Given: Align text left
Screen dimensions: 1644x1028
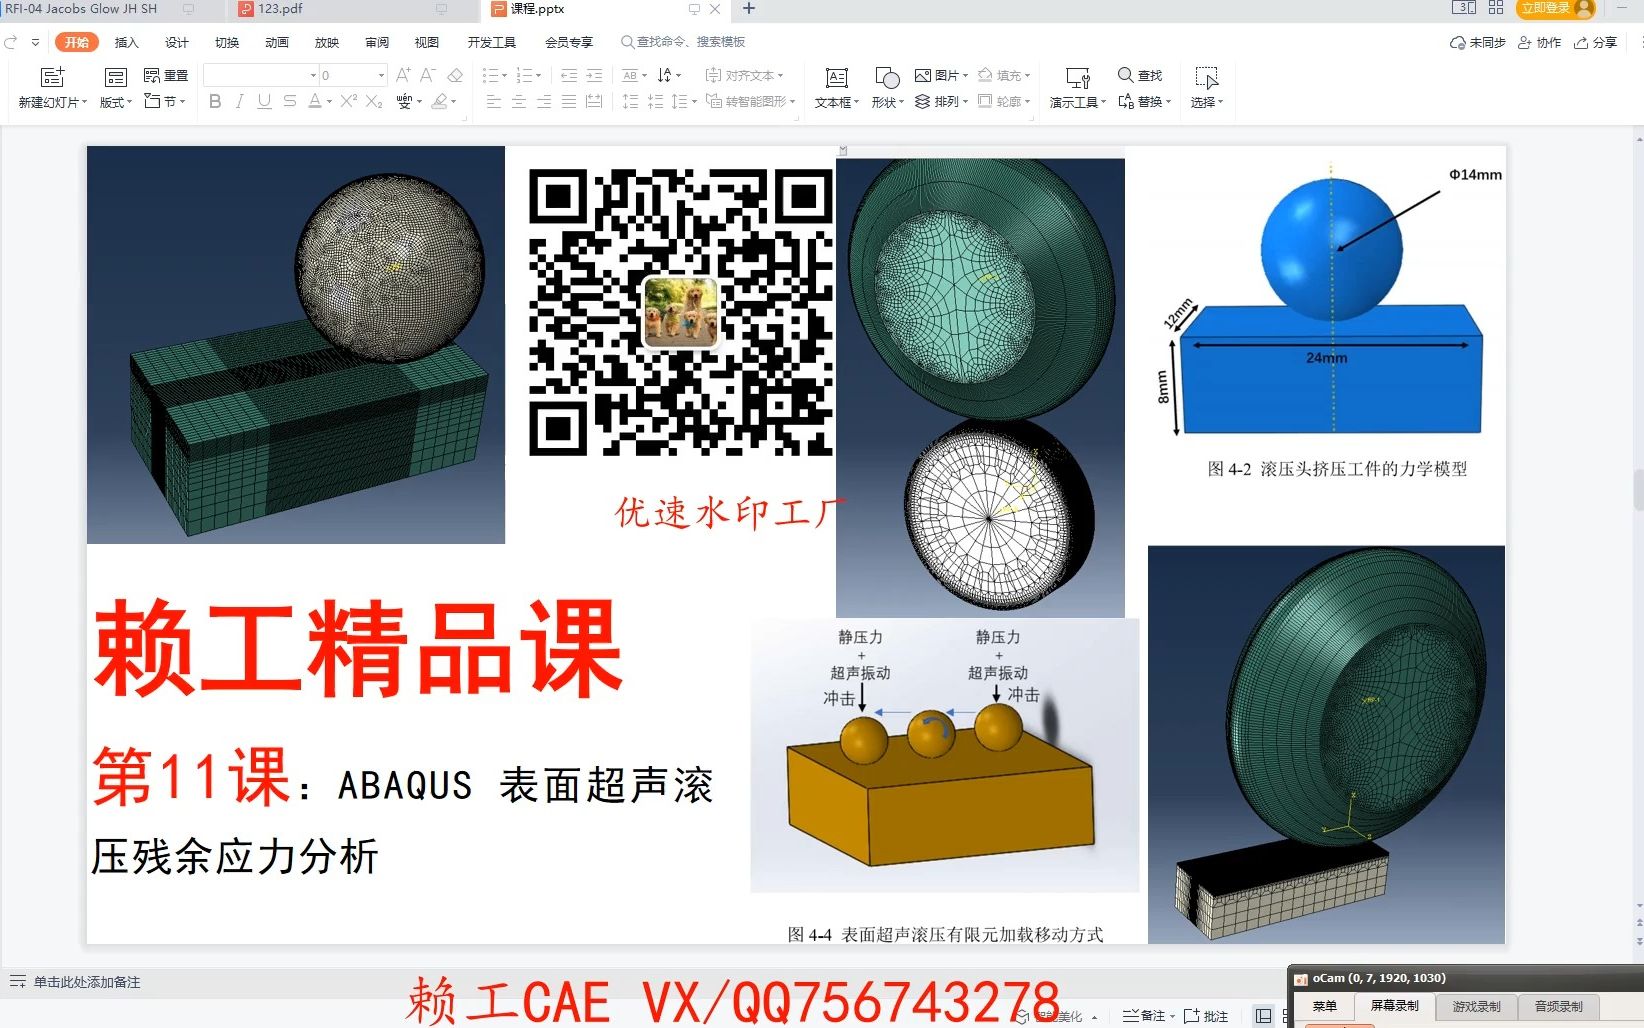Looking at the screenshot, I should [493, 101].
